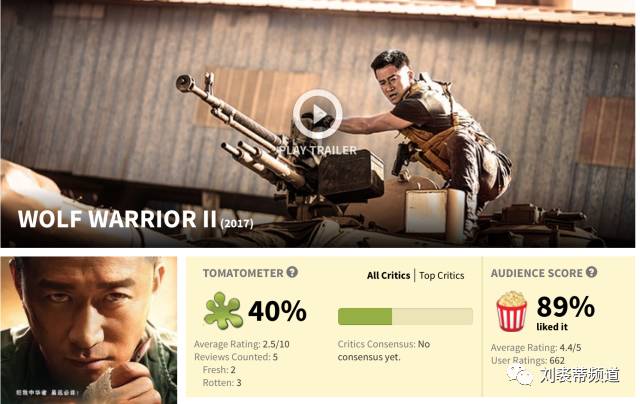Select the All Critics tab

click(x=388, y=275)
